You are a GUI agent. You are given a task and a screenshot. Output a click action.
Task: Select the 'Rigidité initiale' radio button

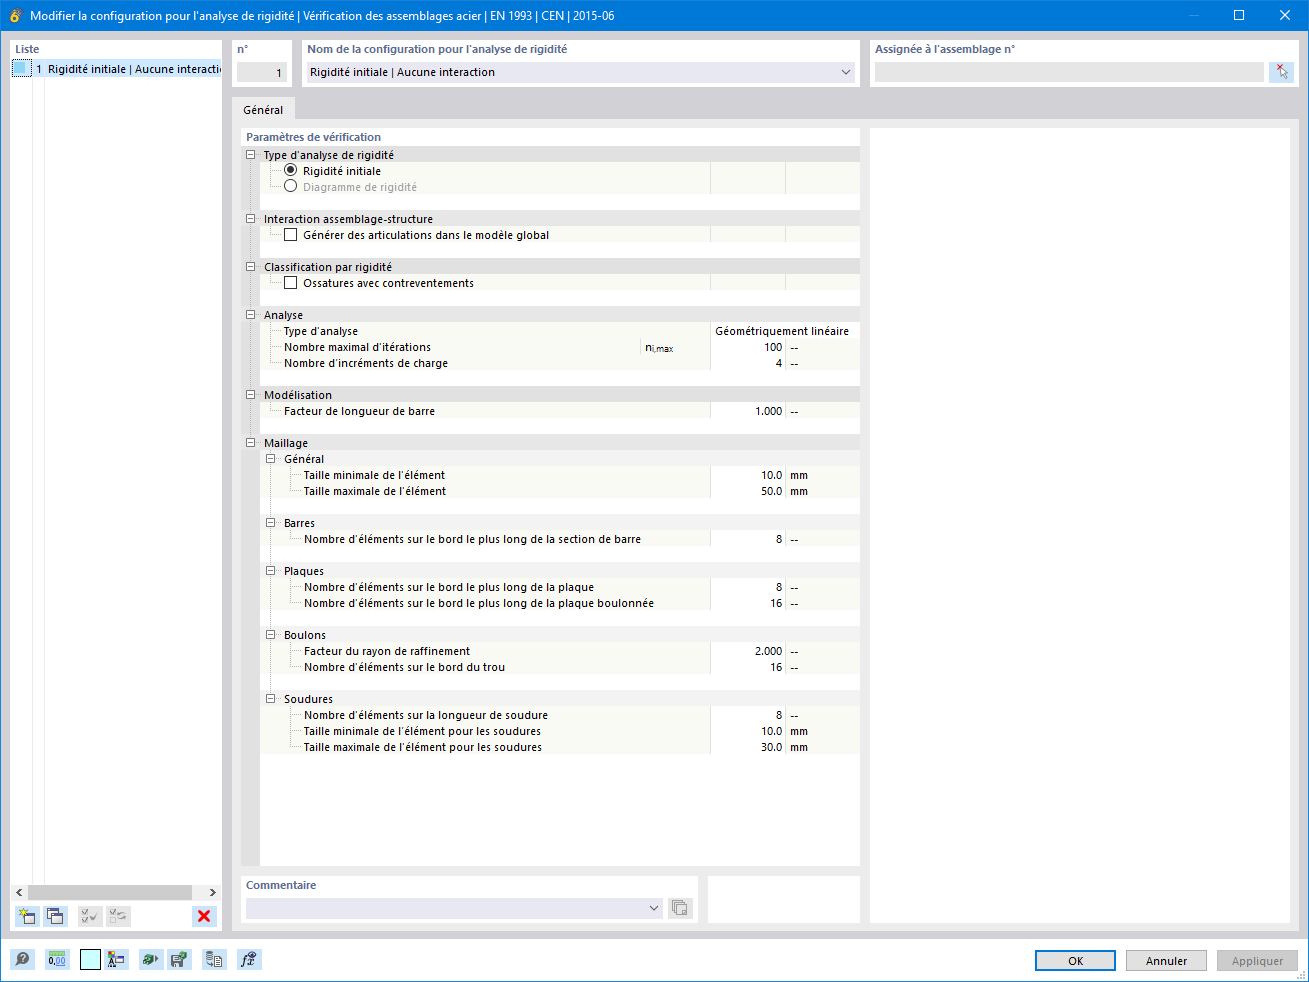point(290,170)
